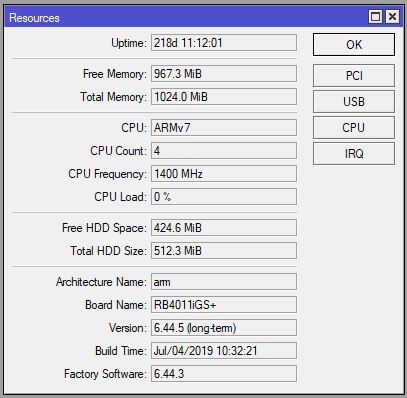Viewport: 407px width, 398px height.
Task: Click the 'Total Memory:' label
Action: coord(113,97)
